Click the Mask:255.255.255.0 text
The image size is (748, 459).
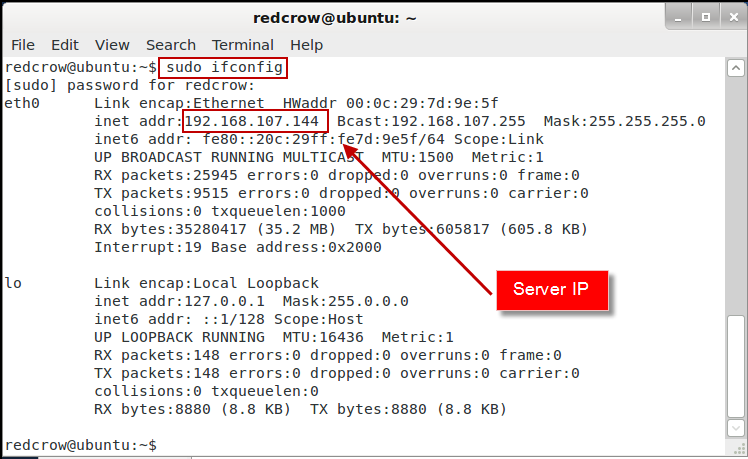point(624,121)
